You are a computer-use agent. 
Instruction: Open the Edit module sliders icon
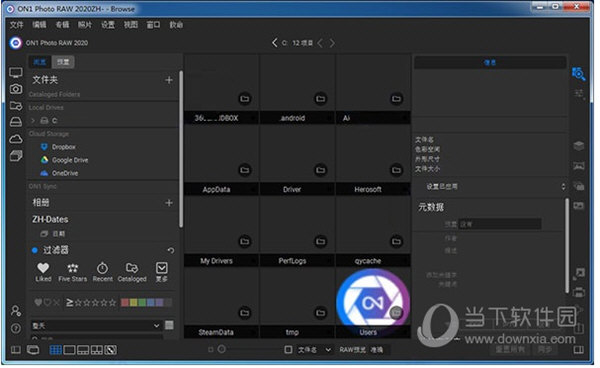(x=579, y=93)
